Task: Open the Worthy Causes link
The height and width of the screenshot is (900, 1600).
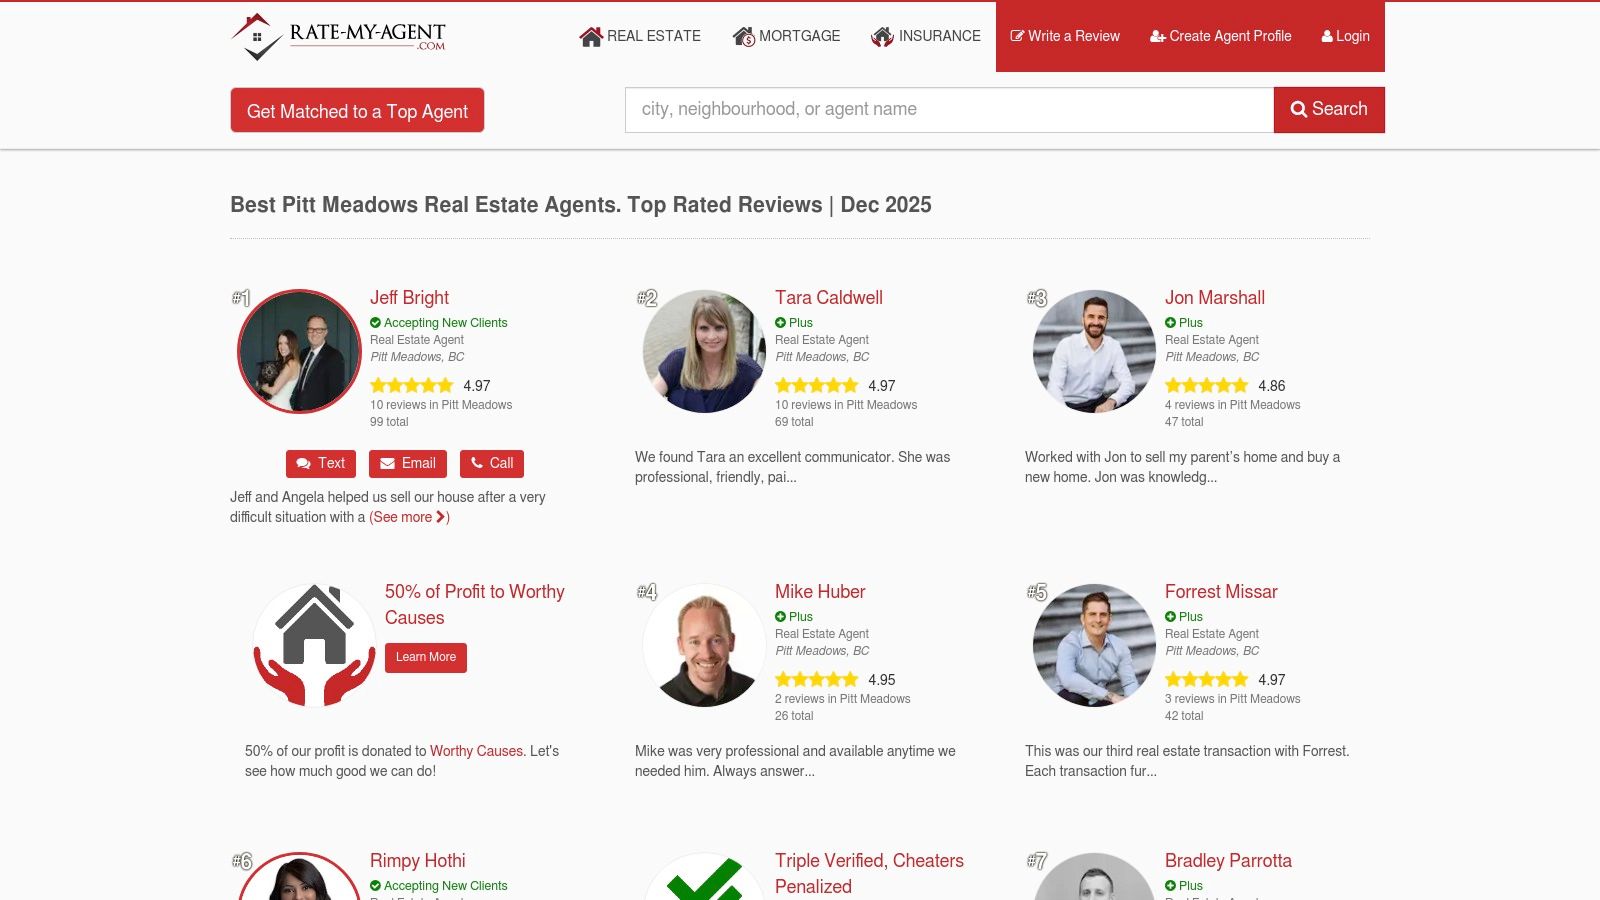Action: 475,751
